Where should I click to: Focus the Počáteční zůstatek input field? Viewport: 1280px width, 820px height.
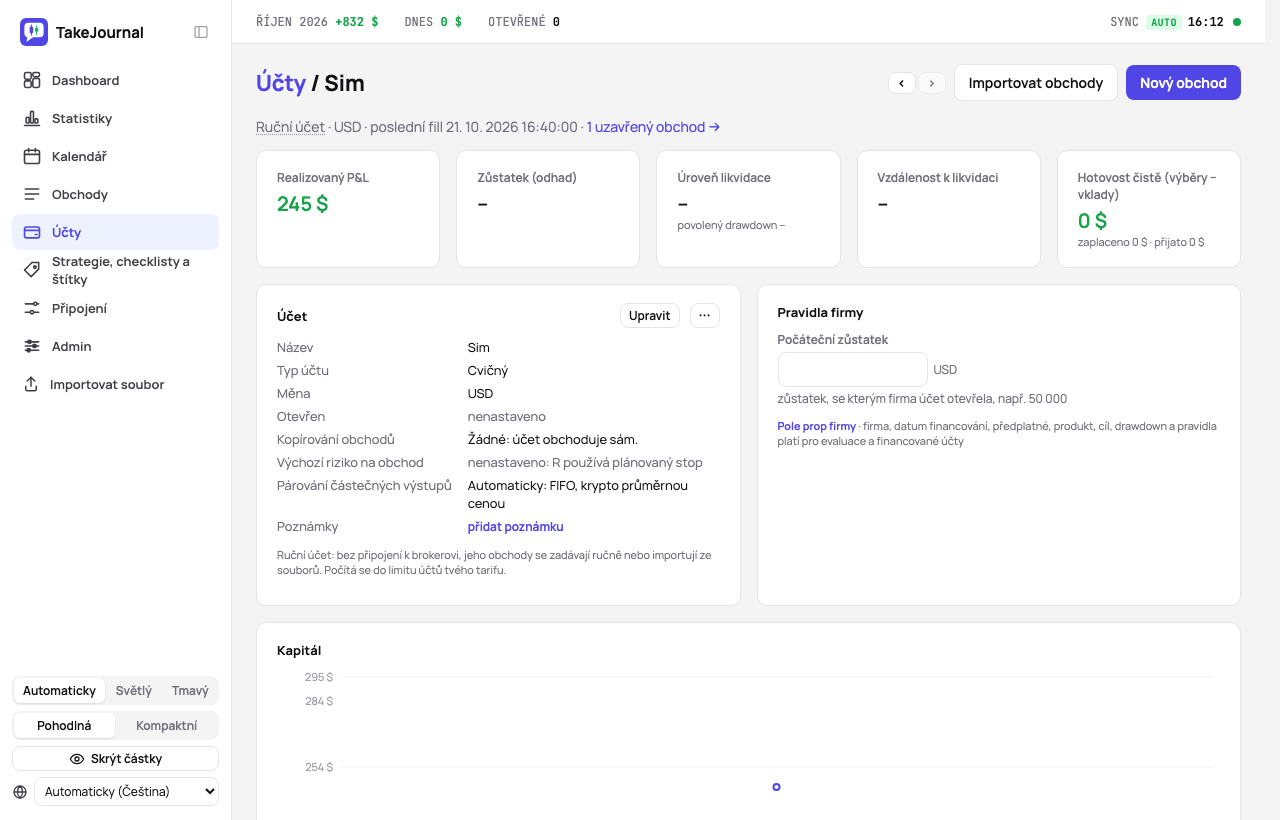[x=853, y=369]
